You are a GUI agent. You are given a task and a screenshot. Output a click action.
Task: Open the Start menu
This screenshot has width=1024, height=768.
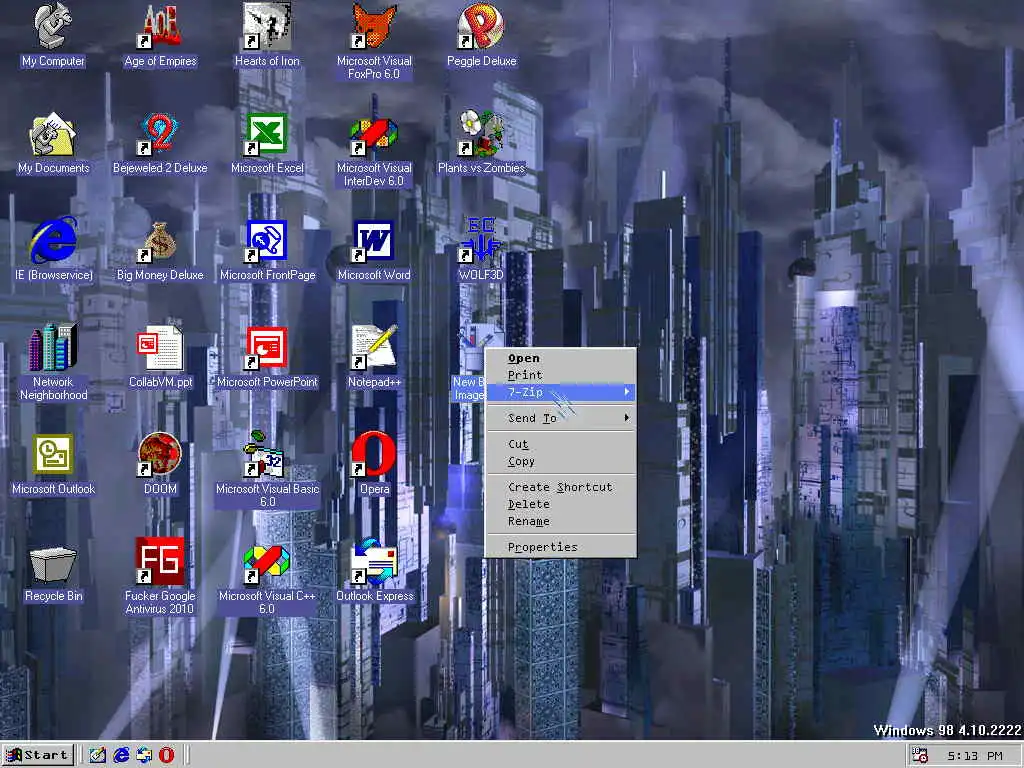[38, 756]
